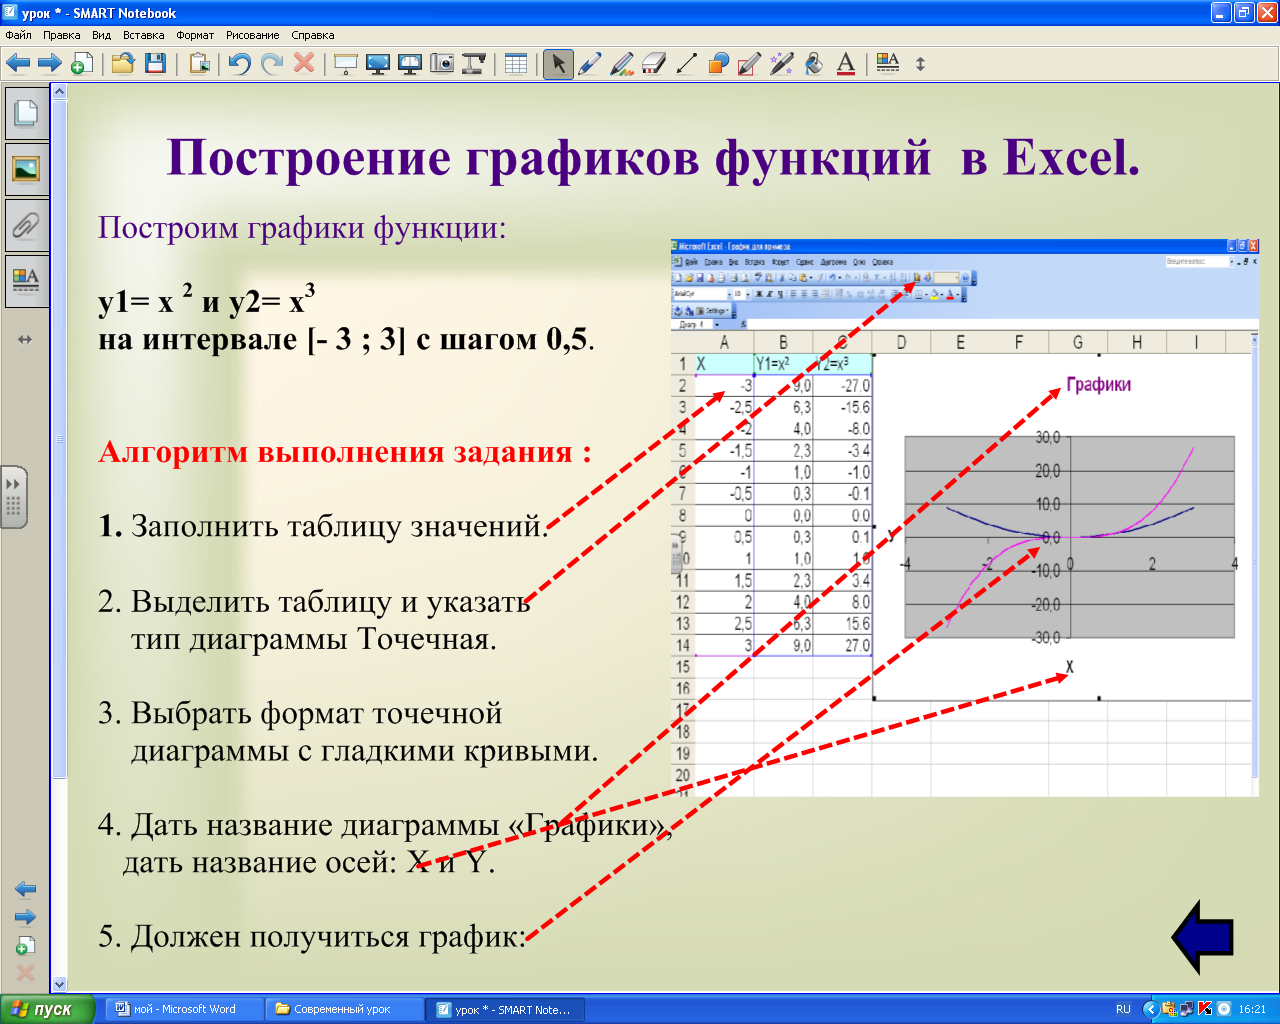Save the notebook with the floppy disk icon
The height and width of the screenshot is (1024, 1280).
point(155,64)
